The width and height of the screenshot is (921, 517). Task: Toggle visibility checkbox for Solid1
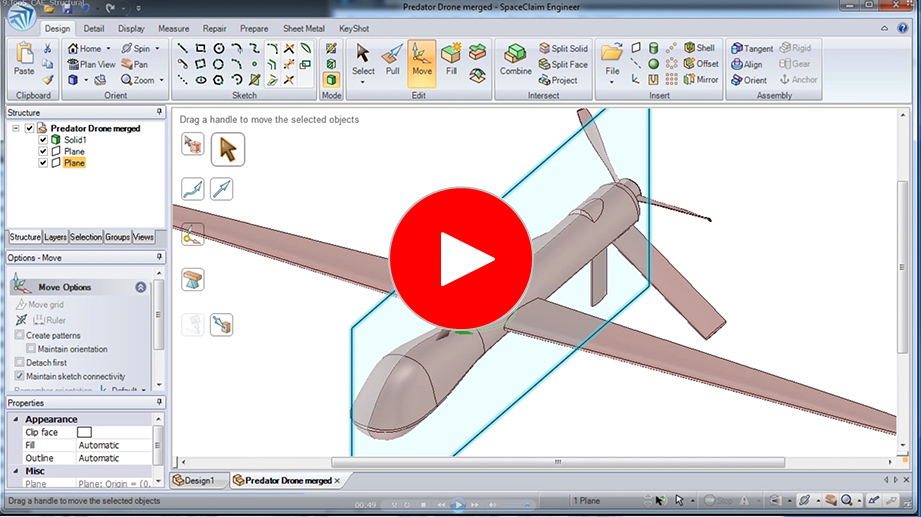pos(43,140)
